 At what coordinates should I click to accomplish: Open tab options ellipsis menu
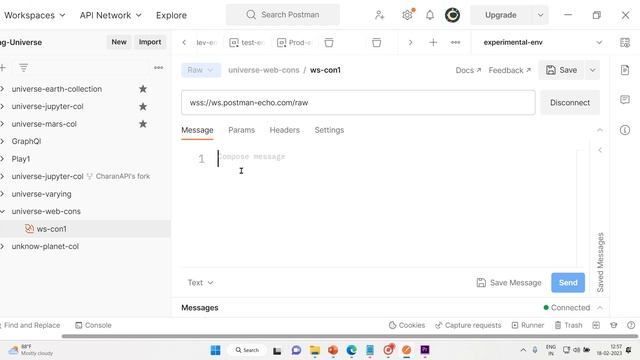point(456,42)
